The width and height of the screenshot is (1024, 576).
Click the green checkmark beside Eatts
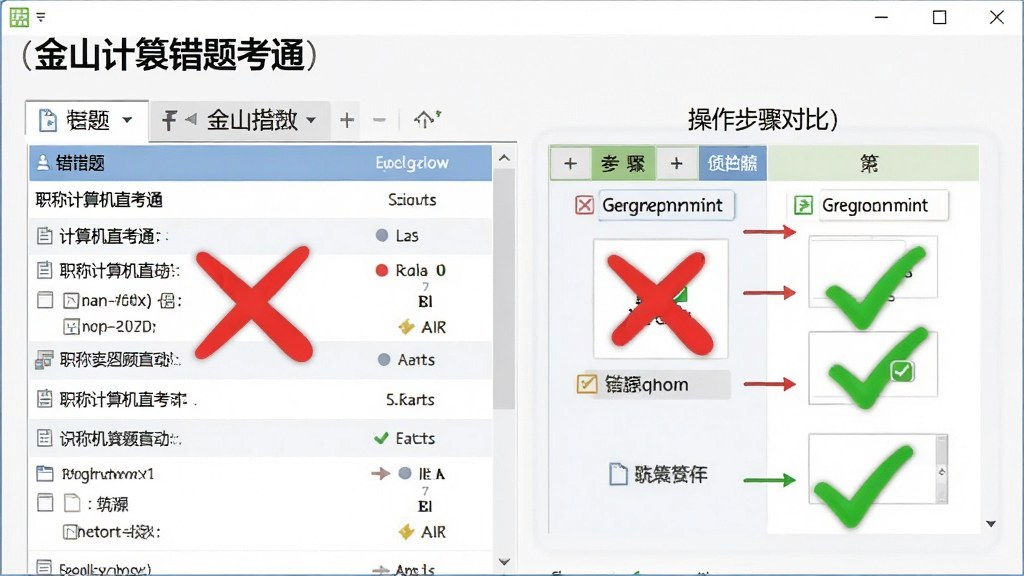[x=381, y=438]
